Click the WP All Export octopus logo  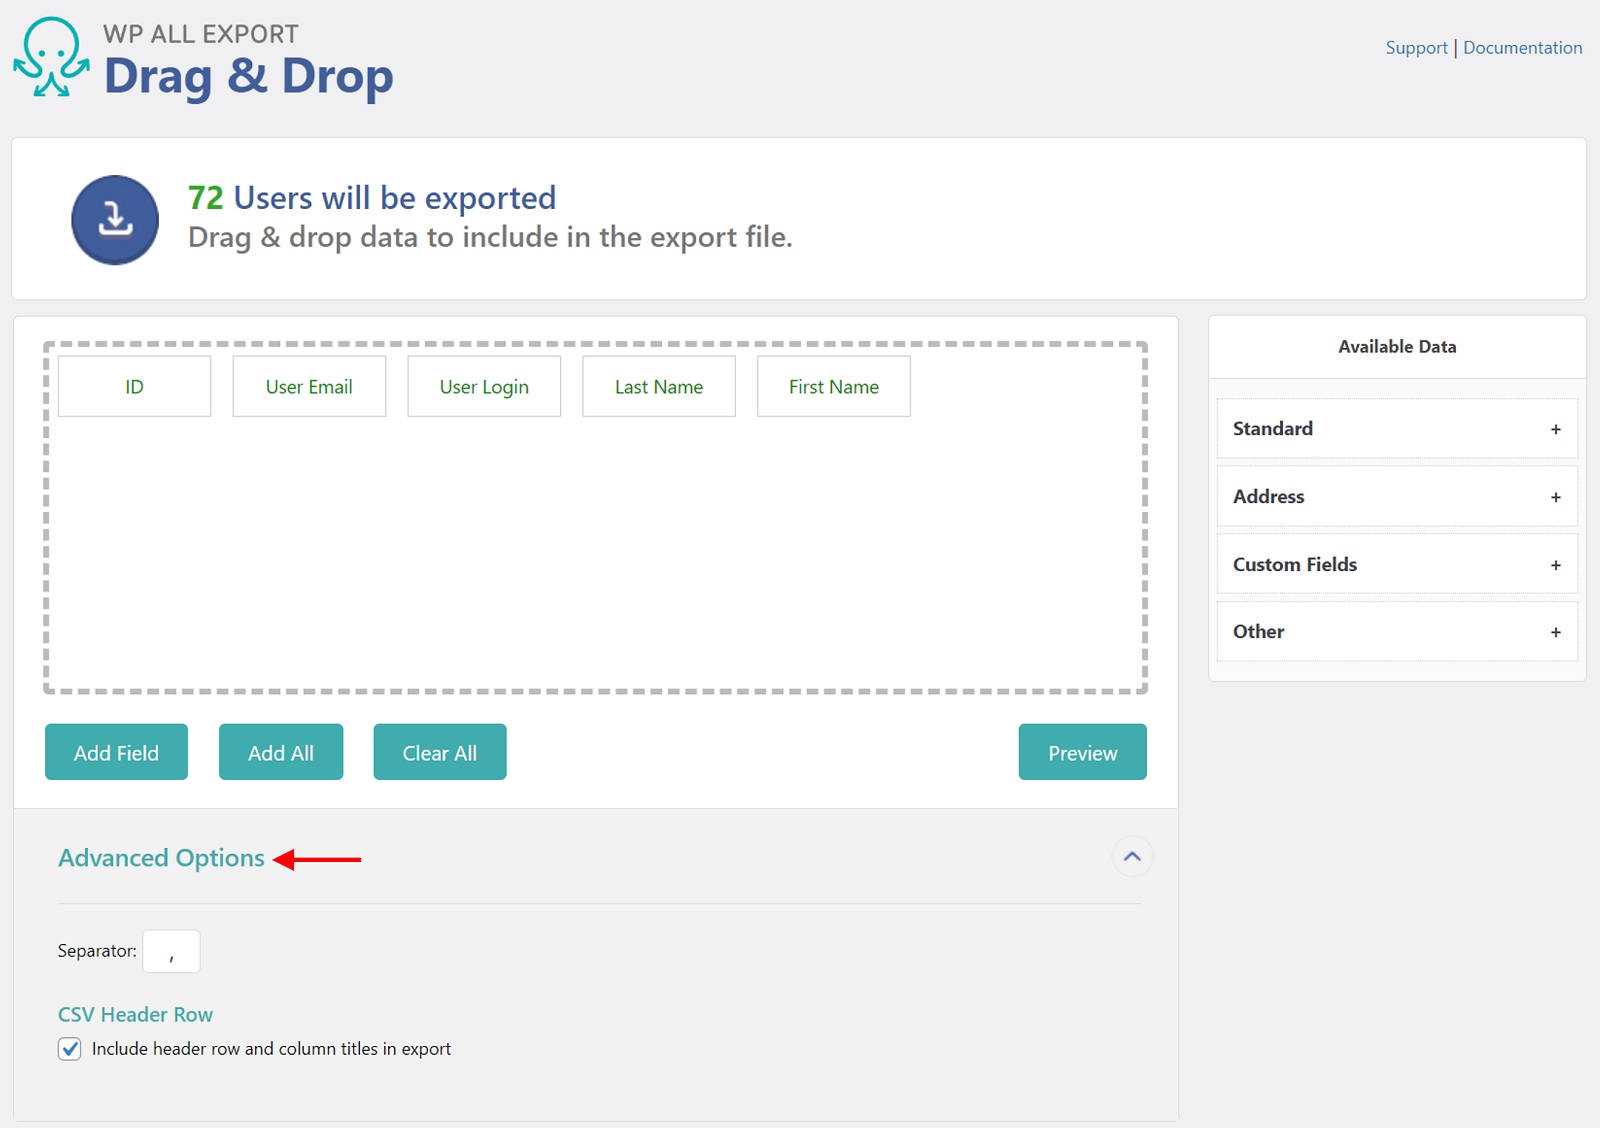[x=52, y=58]
